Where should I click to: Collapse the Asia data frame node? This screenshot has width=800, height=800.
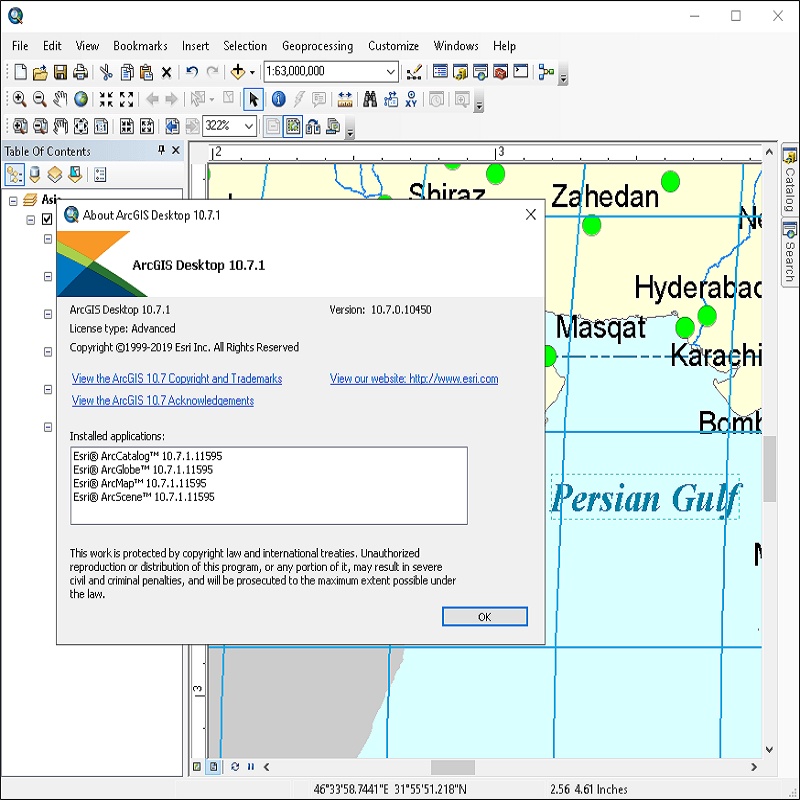click(13, 200)
